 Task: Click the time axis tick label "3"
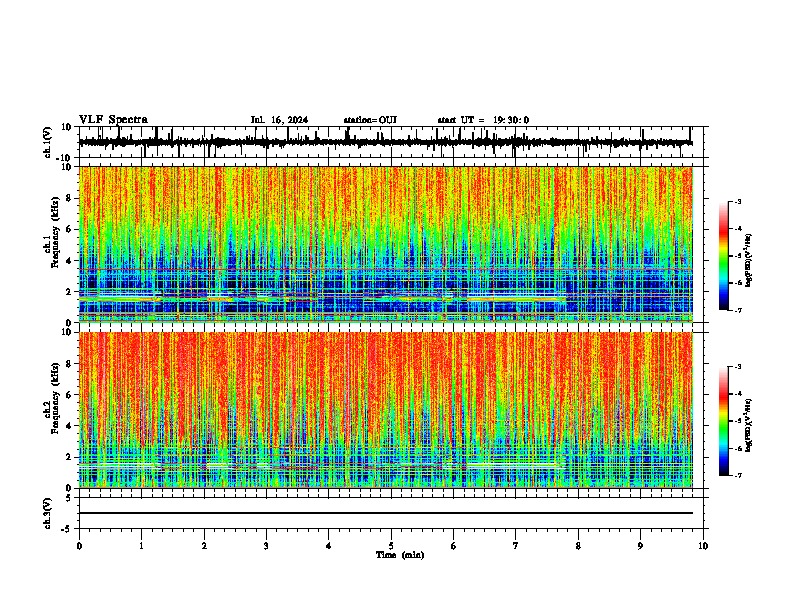point(266,546)
